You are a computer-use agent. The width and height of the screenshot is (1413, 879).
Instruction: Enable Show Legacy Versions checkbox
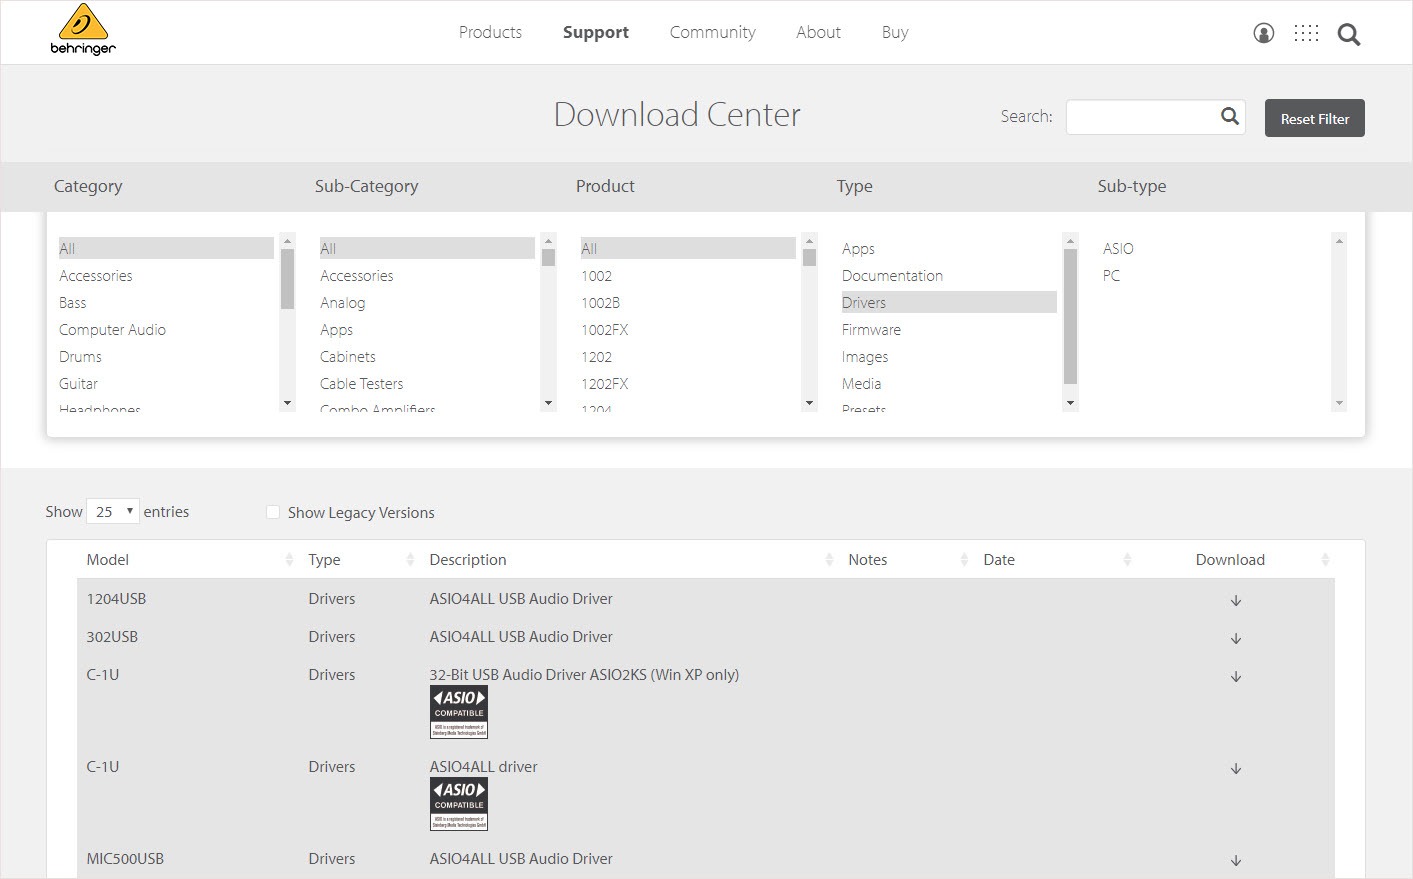(273, 512)
